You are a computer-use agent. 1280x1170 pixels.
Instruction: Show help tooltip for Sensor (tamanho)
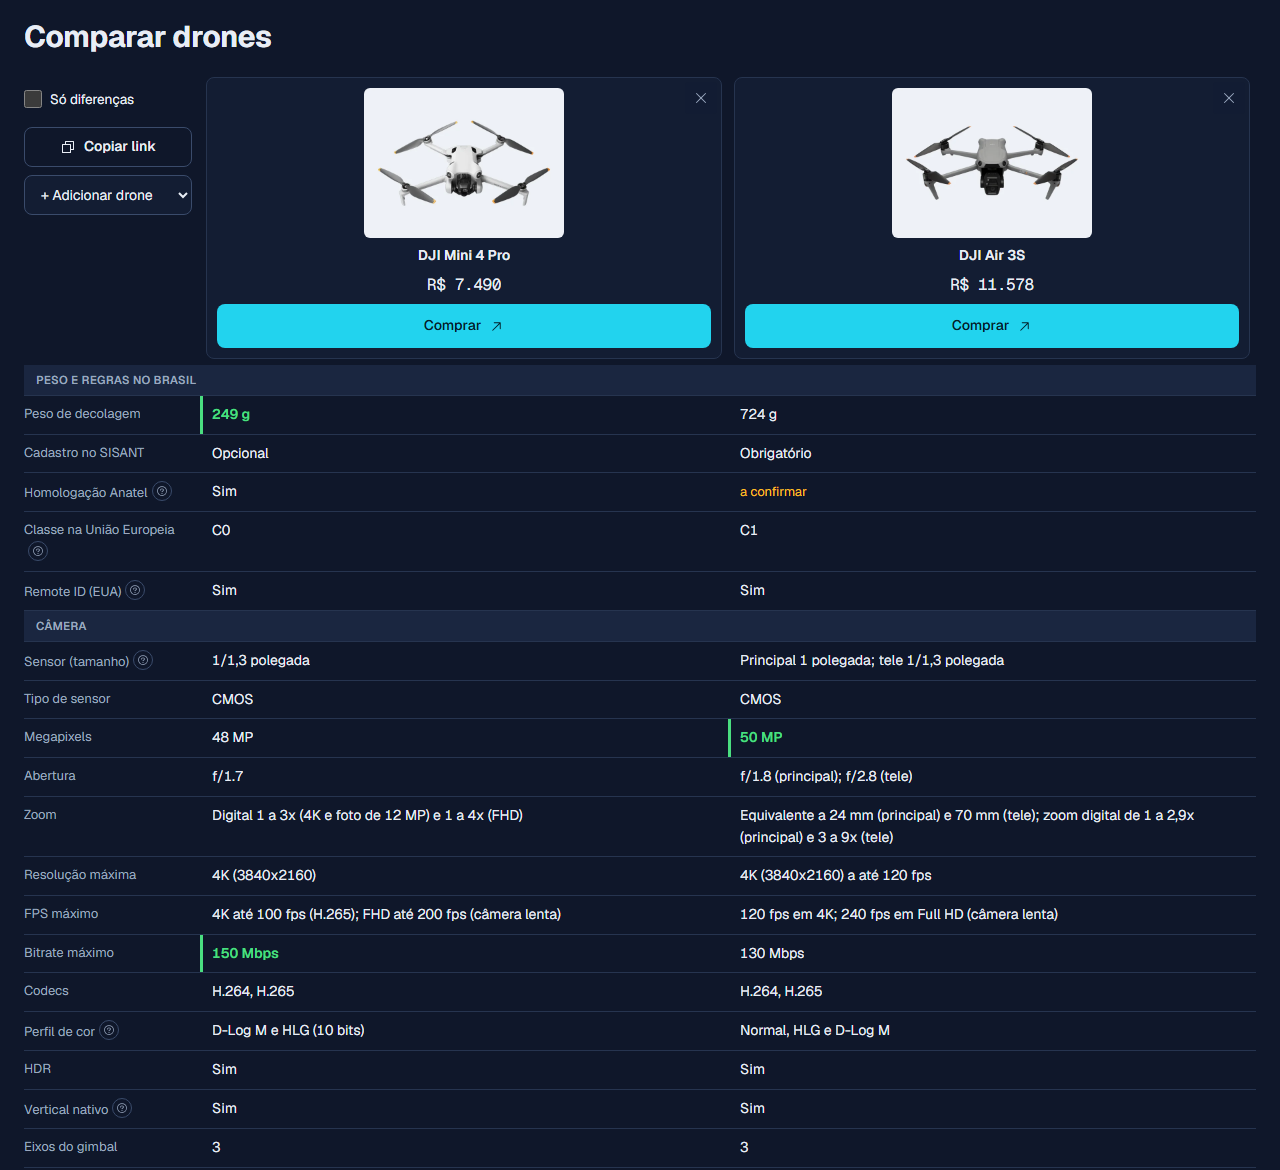click(x=143, y=660)
